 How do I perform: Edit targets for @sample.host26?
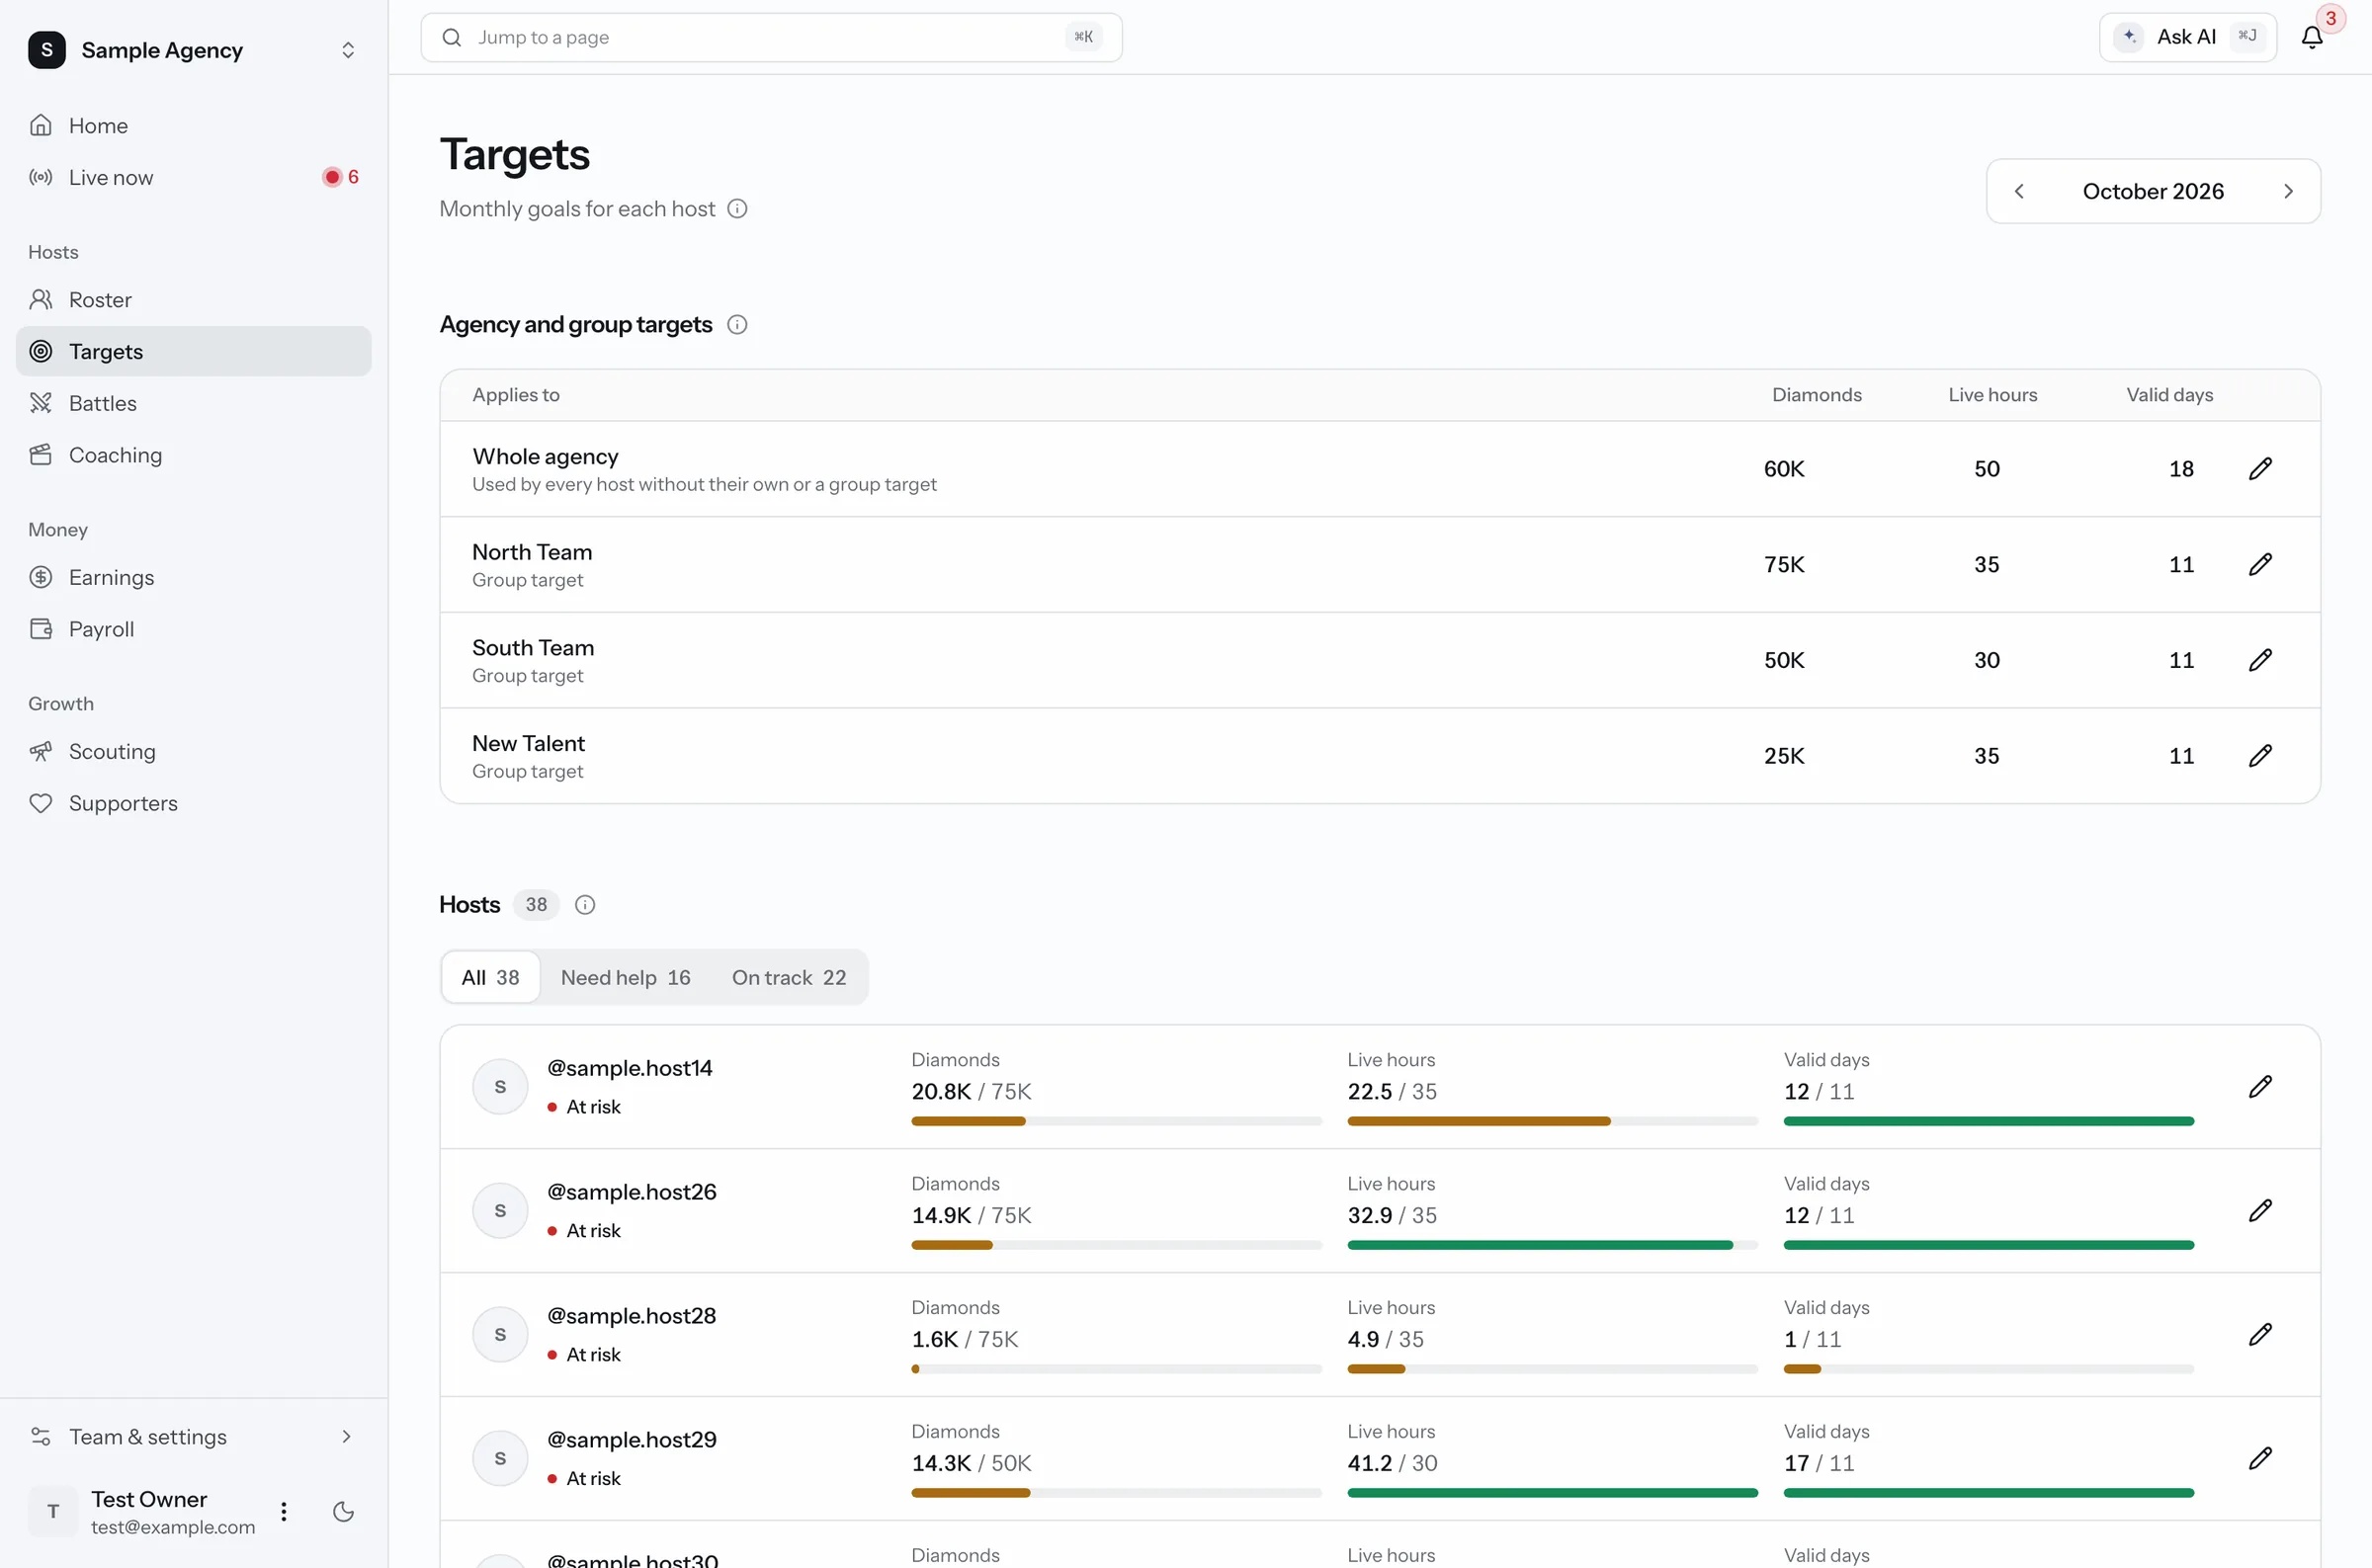[2260, 1211]
